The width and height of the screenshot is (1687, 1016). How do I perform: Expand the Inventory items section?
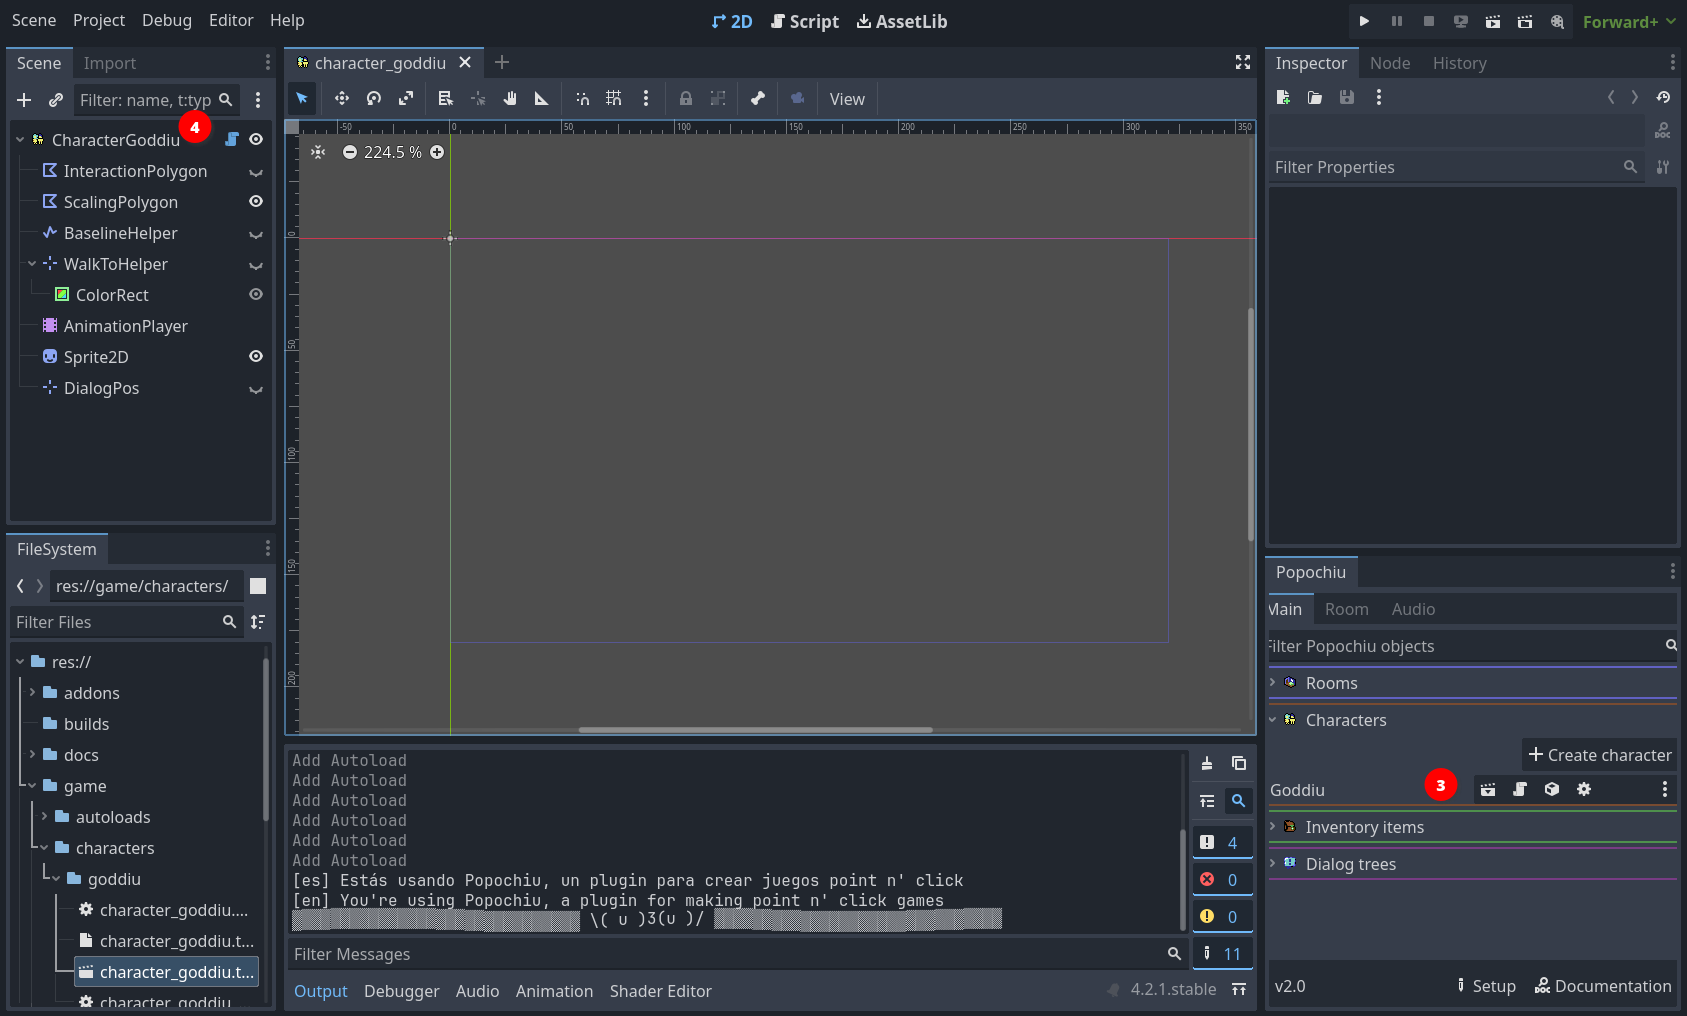1273,826
